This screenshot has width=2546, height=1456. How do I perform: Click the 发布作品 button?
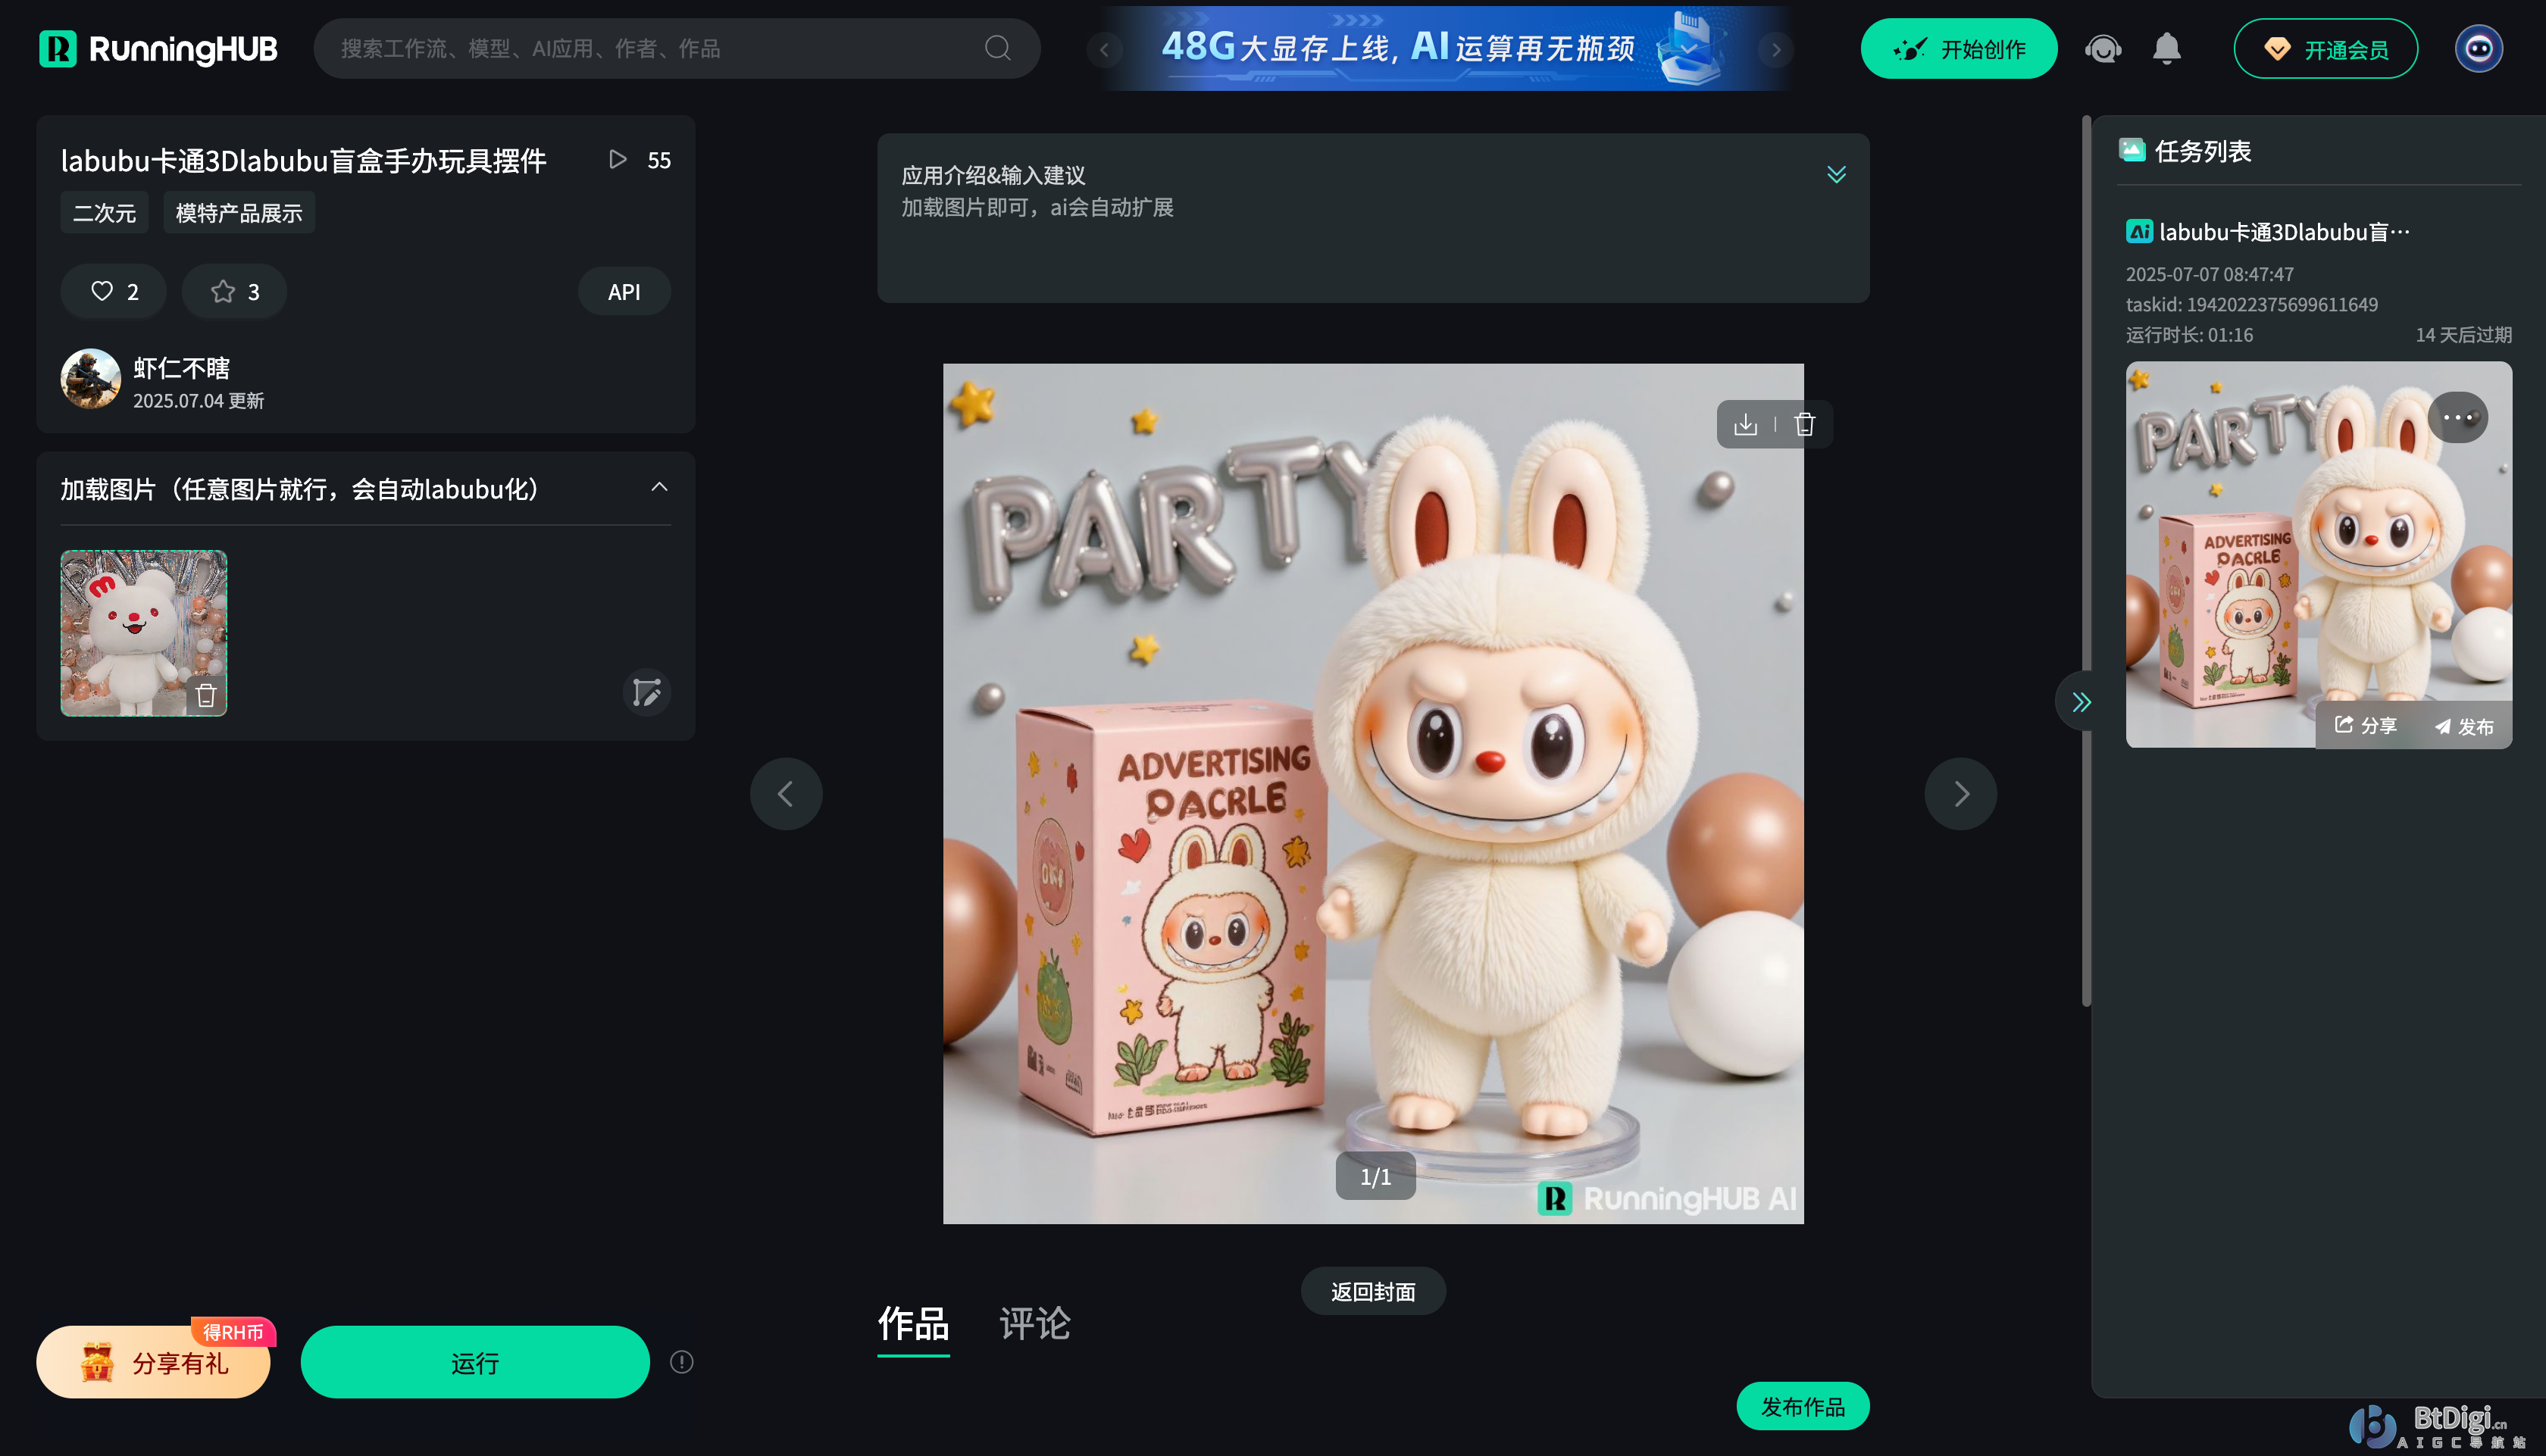coord(1802,1406)
